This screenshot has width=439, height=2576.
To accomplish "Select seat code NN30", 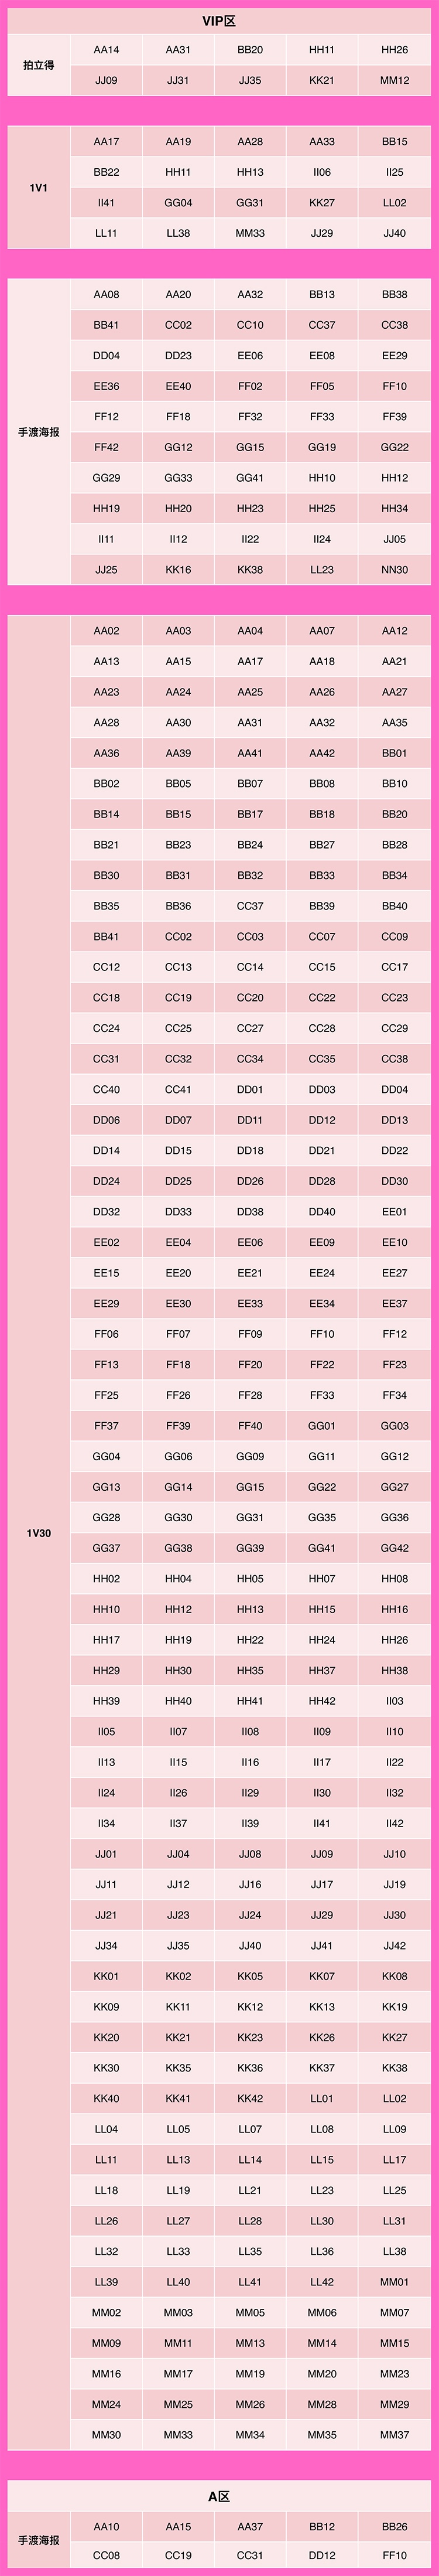I will click(x=394, y=570).
